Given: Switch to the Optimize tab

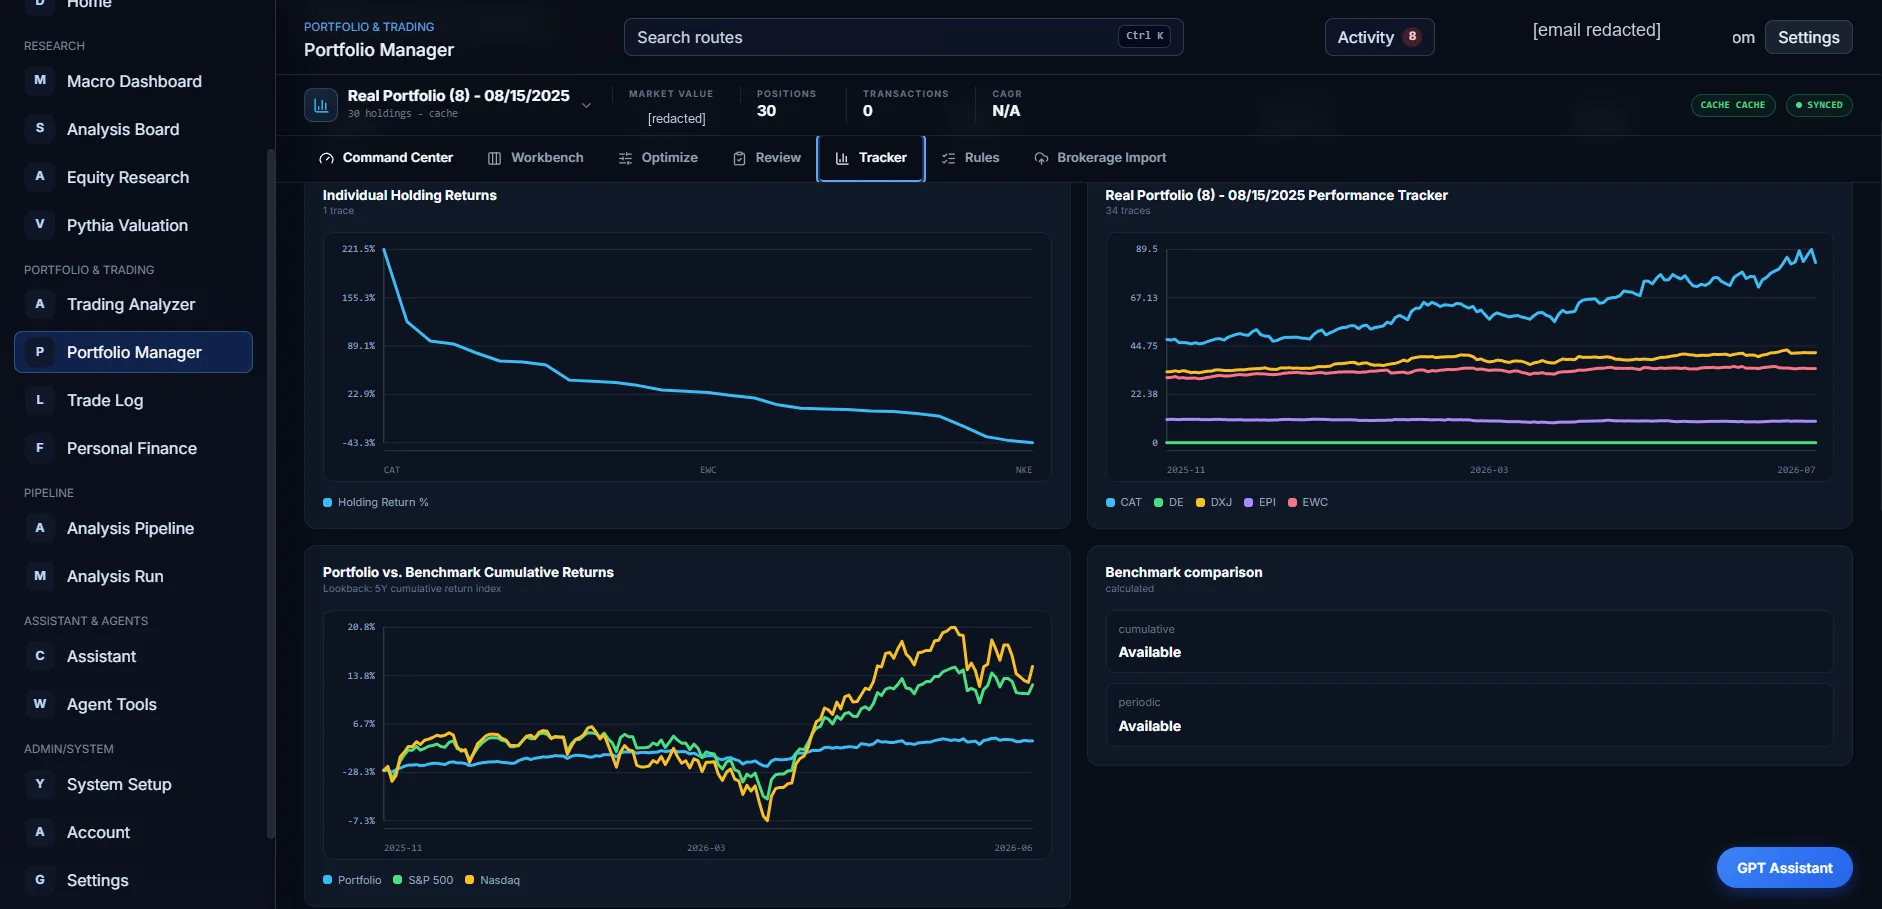Looking at the screenshot, I should coord(658,158).
